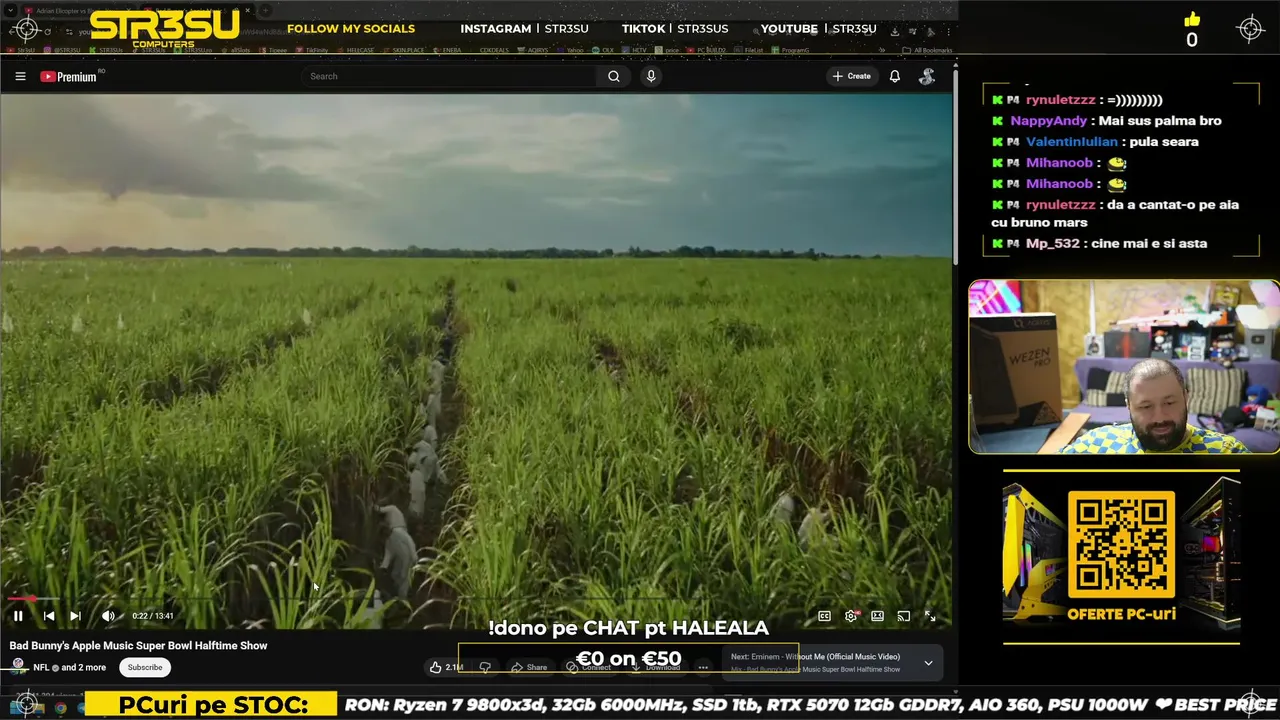Seek using the red video progress bar
The width and height of the screenshot is (1280, 720).
point(475,599)
